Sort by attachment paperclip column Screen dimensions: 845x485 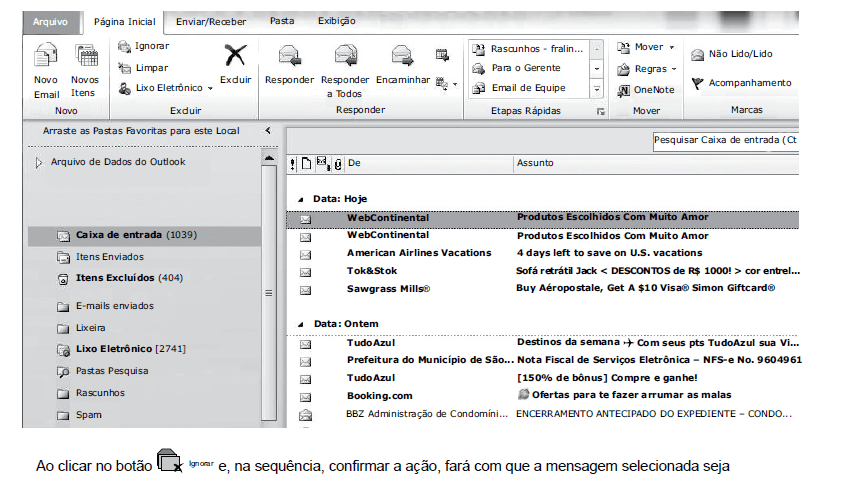coord(338,164)
